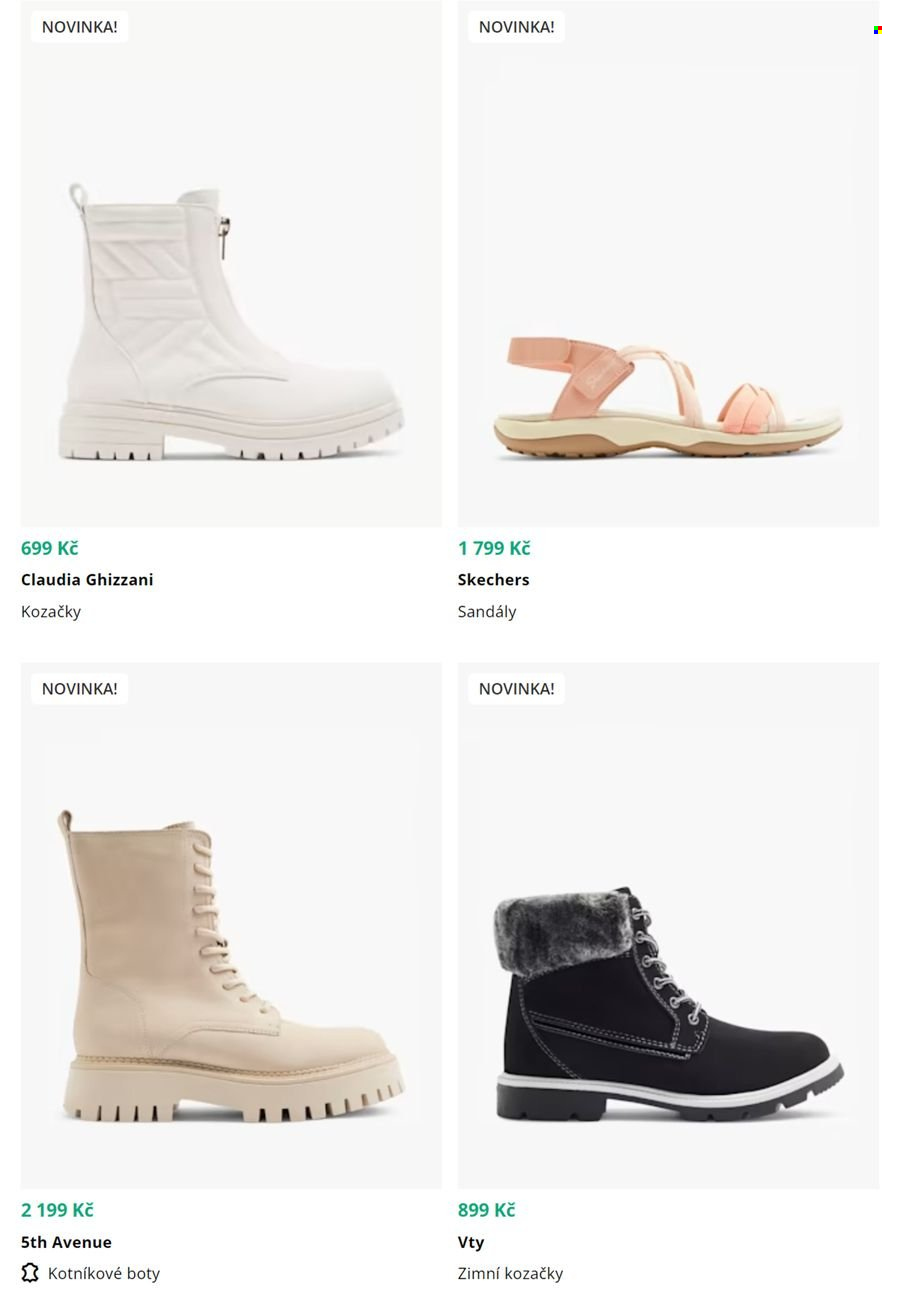The width and height of the screenshot is (900, 1306).
Task: Click the Kotníkové boty product label
Action: 104,1273
